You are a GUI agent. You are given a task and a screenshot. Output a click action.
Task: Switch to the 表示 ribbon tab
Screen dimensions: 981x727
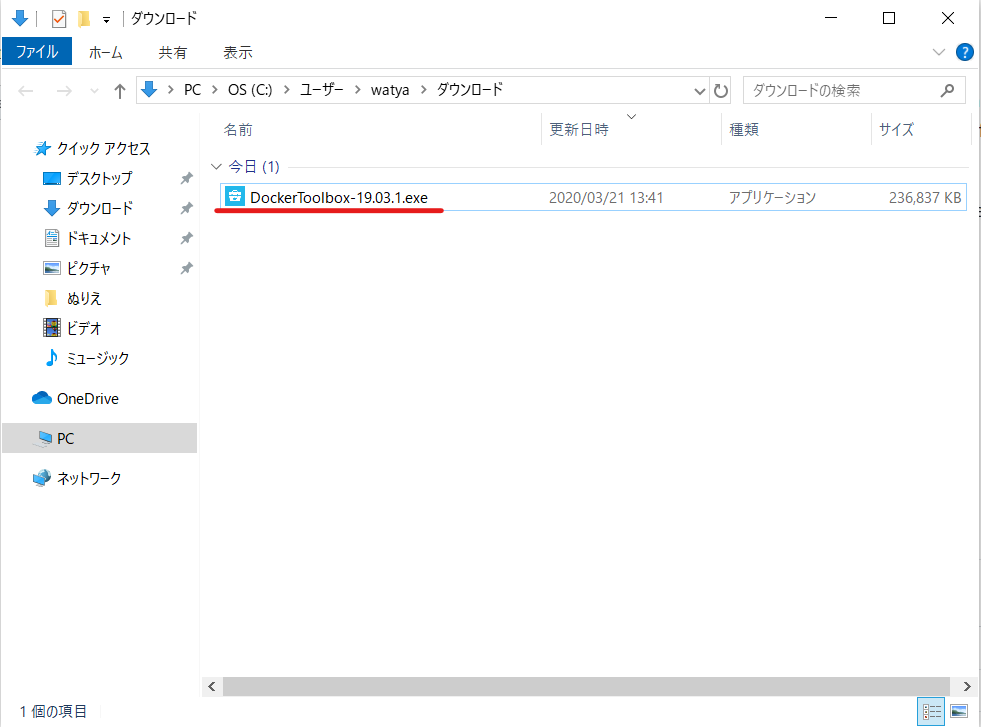tap(237, 52)
